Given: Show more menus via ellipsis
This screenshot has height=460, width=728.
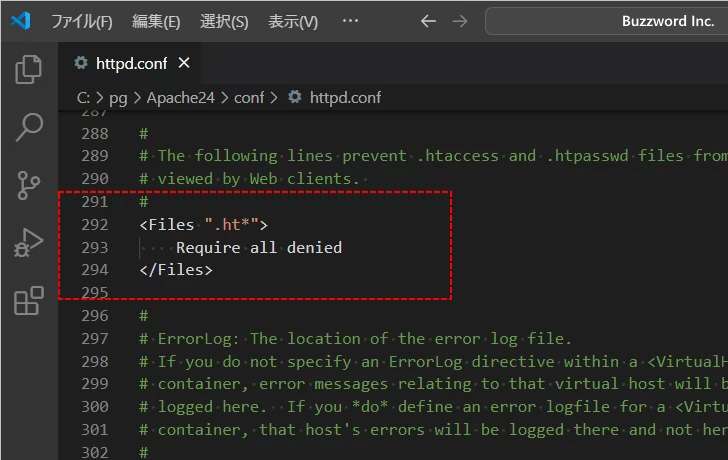Looking at the screenshot, I should coord(350,21).
